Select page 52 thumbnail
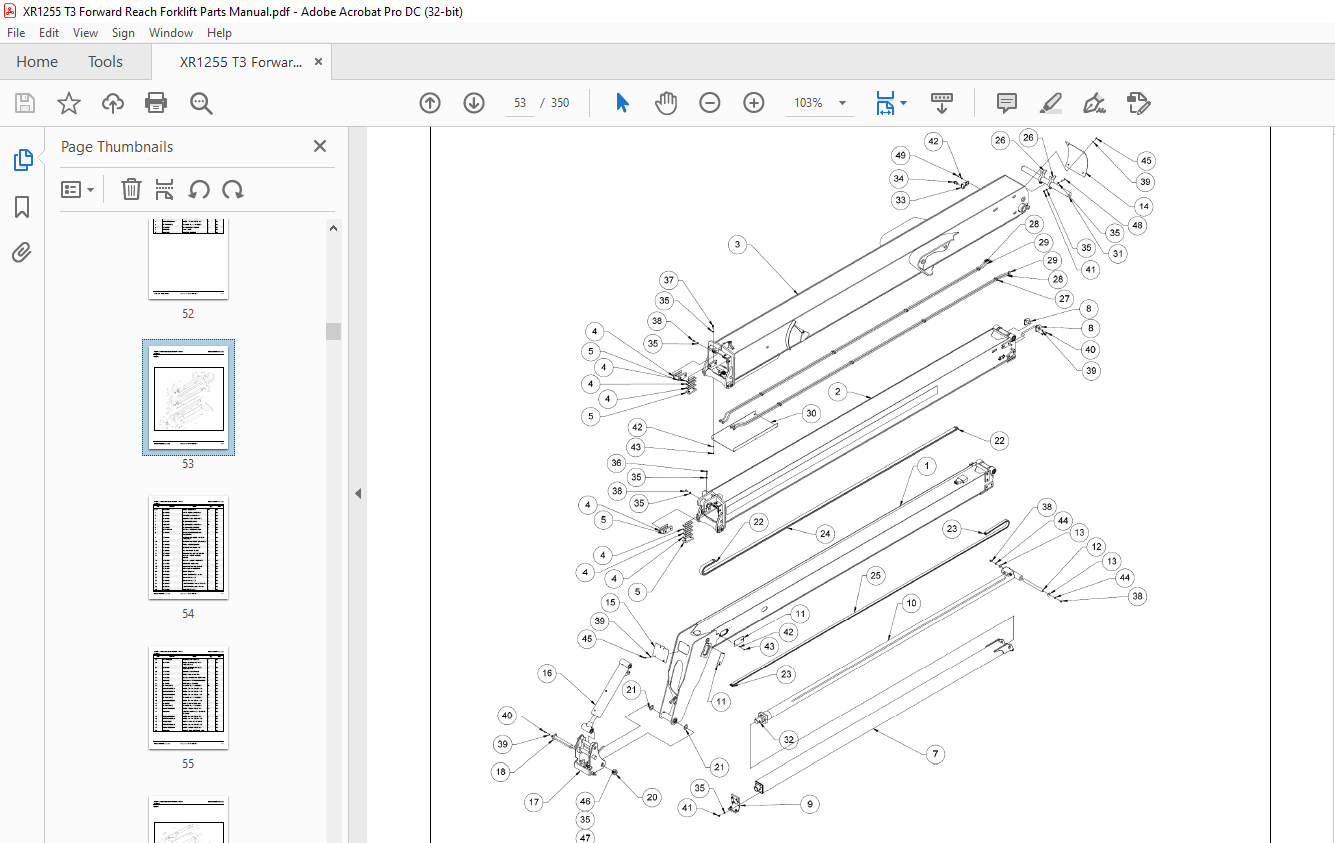Screen dimensions: 1335x843 pos(188,259)
